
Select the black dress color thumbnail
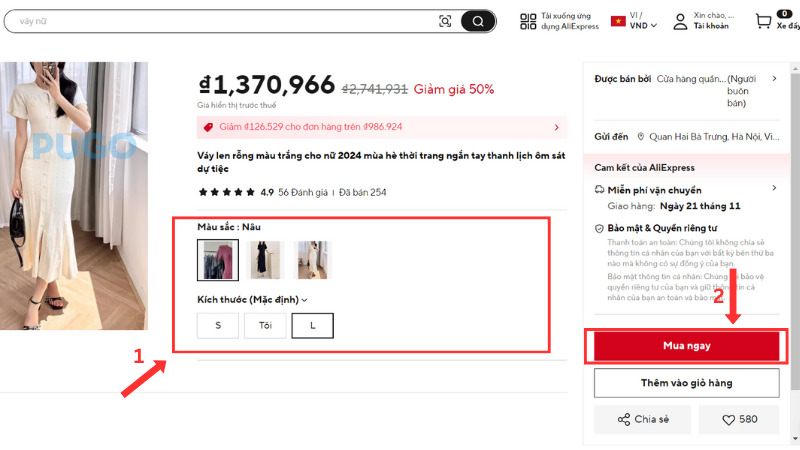click(266, 260)
